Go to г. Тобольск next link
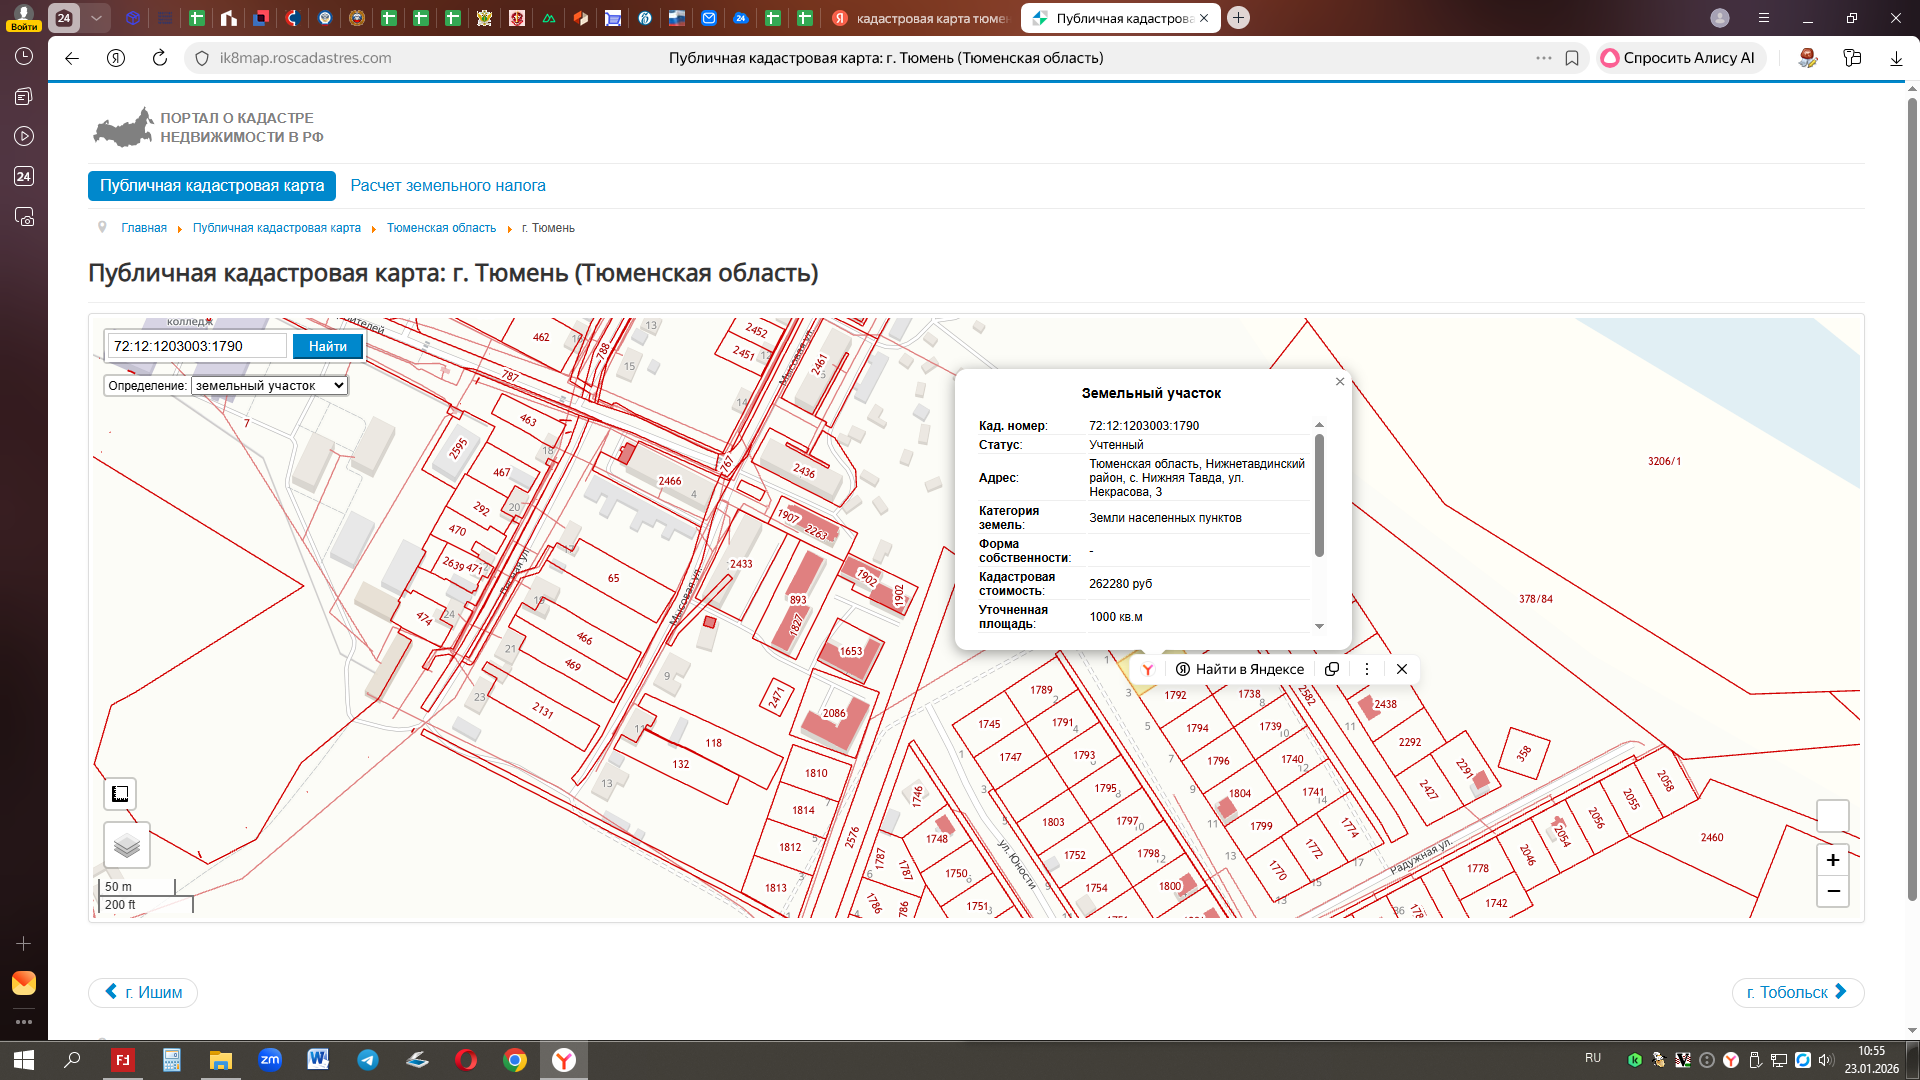Image resolution: width=1920 pixels, height=1080 pixels. tap(1797, 992)
